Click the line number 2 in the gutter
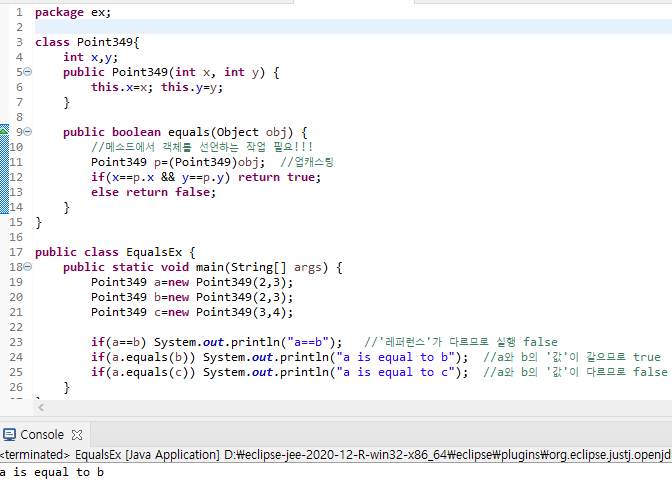This screenshot has height=493, width=672. (x=19, y=27)
